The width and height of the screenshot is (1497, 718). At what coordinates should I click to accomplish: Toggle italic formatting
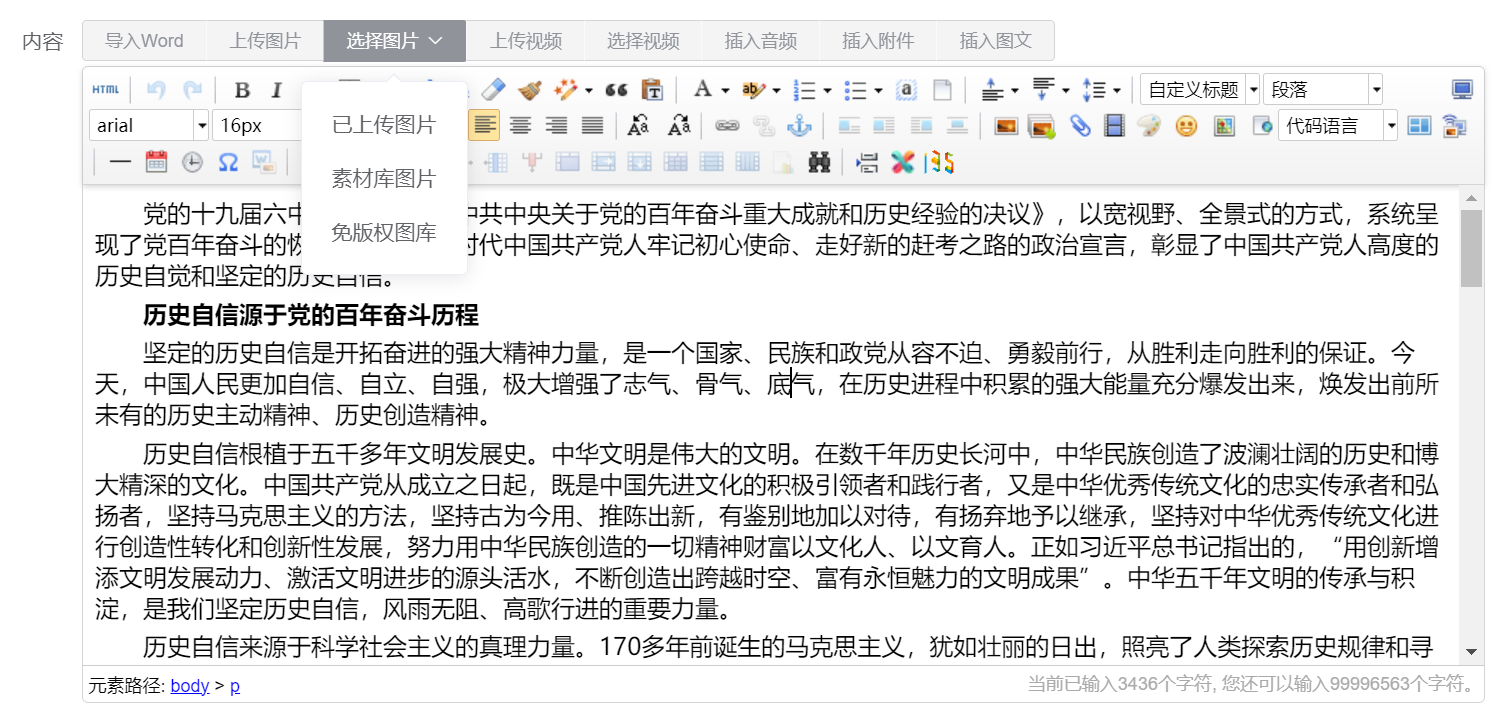[276, 88]
